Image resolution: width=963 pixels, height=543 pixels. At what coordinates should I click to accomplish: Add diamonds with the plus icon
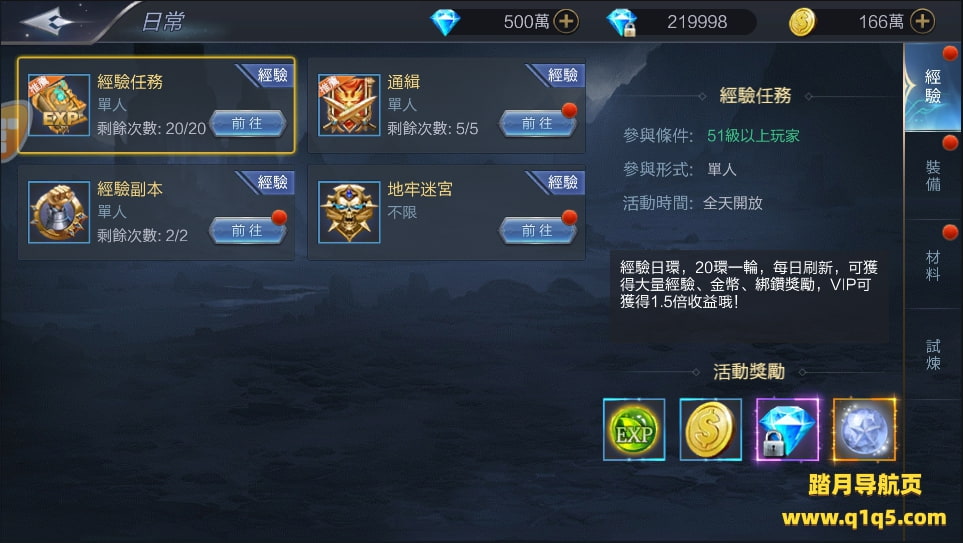pyautogui.click(x=566, y=21)
